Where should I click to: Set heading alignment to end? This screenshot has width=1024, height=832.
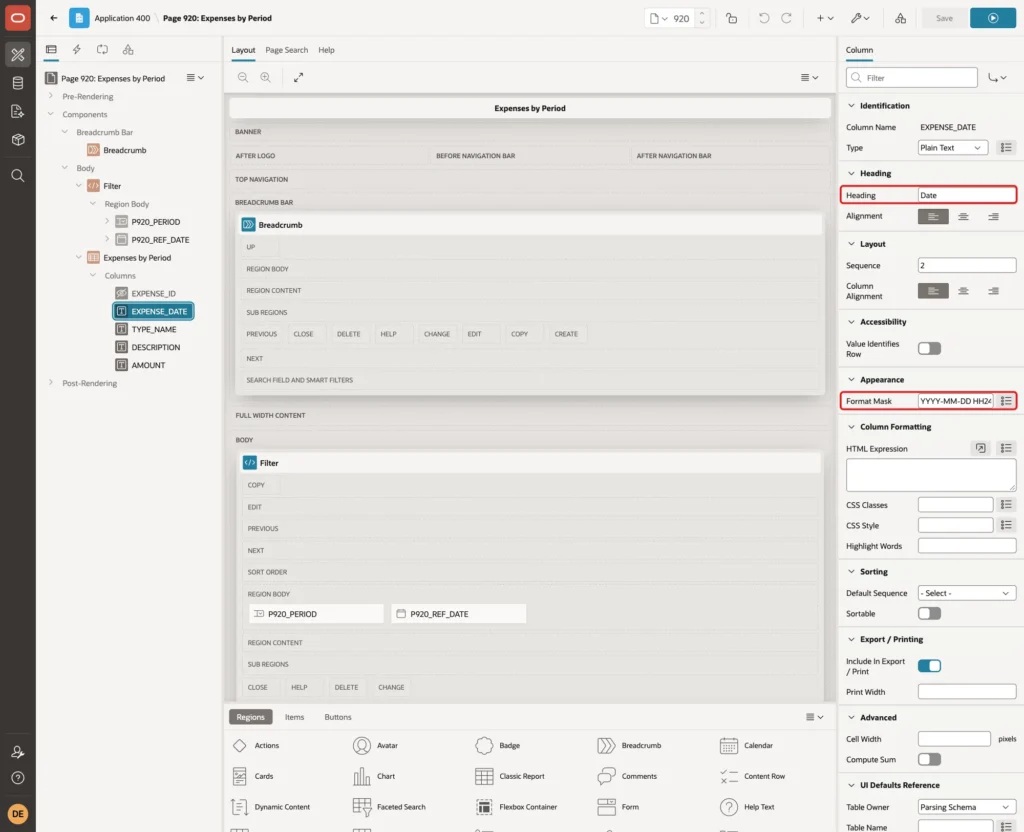pyautogui.click(x=993, y=216)
